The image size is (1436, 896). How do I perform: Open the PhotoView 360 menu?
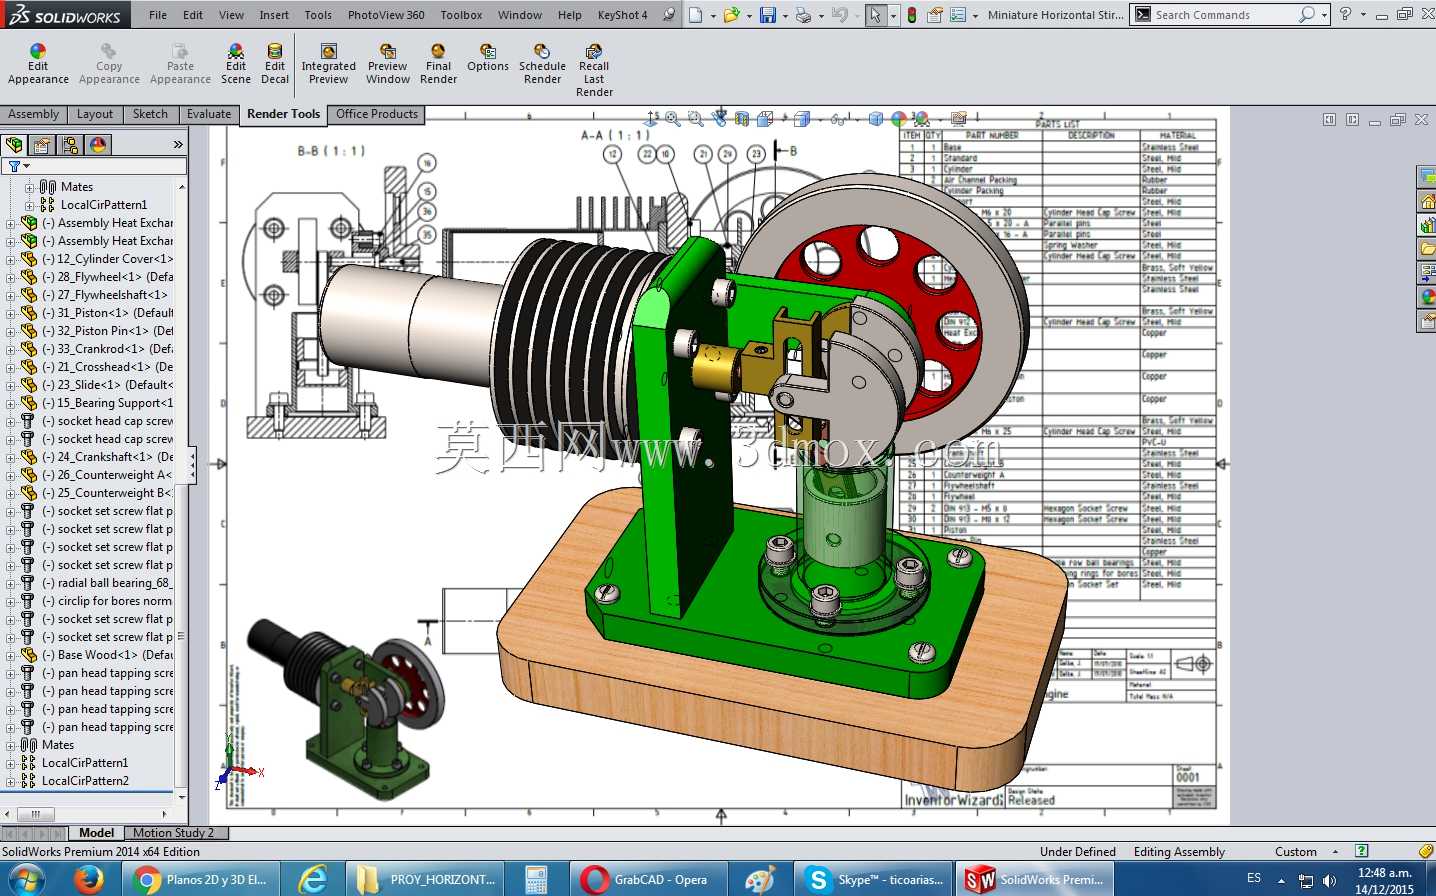[386, 15]
